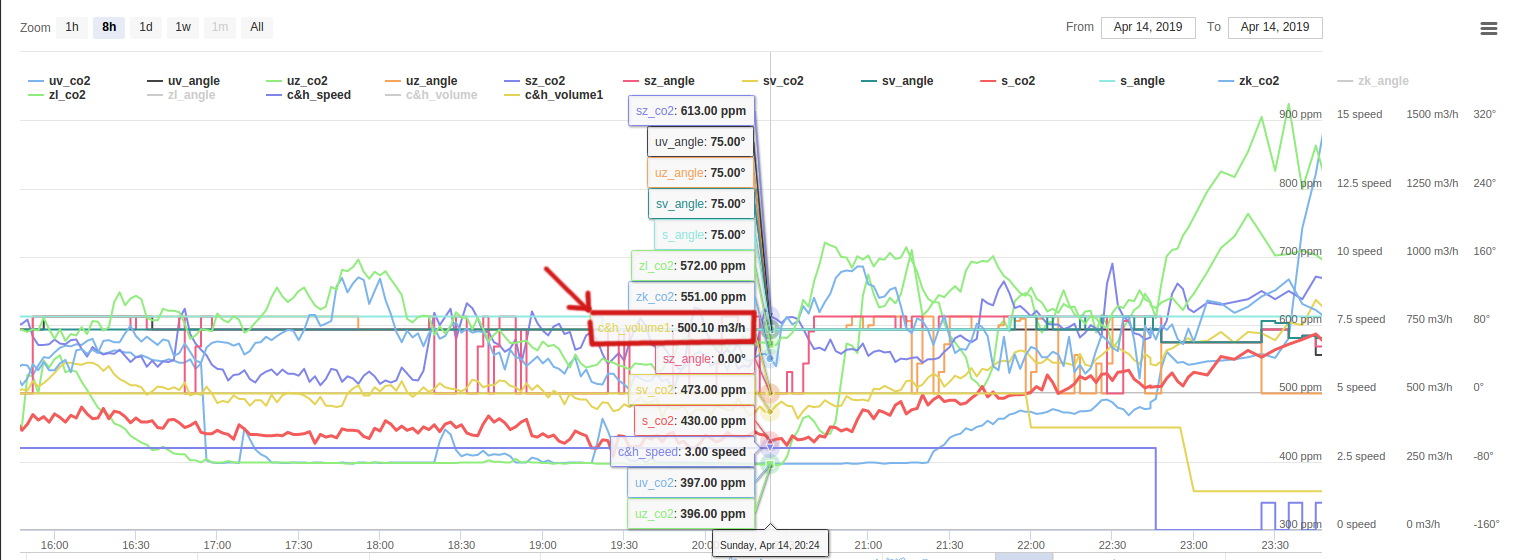Click the s_co2 430.00 ppm tooltip
The height and width of the screenshot is (560, 1521).
pyautogui.click(x=694, y=421)
